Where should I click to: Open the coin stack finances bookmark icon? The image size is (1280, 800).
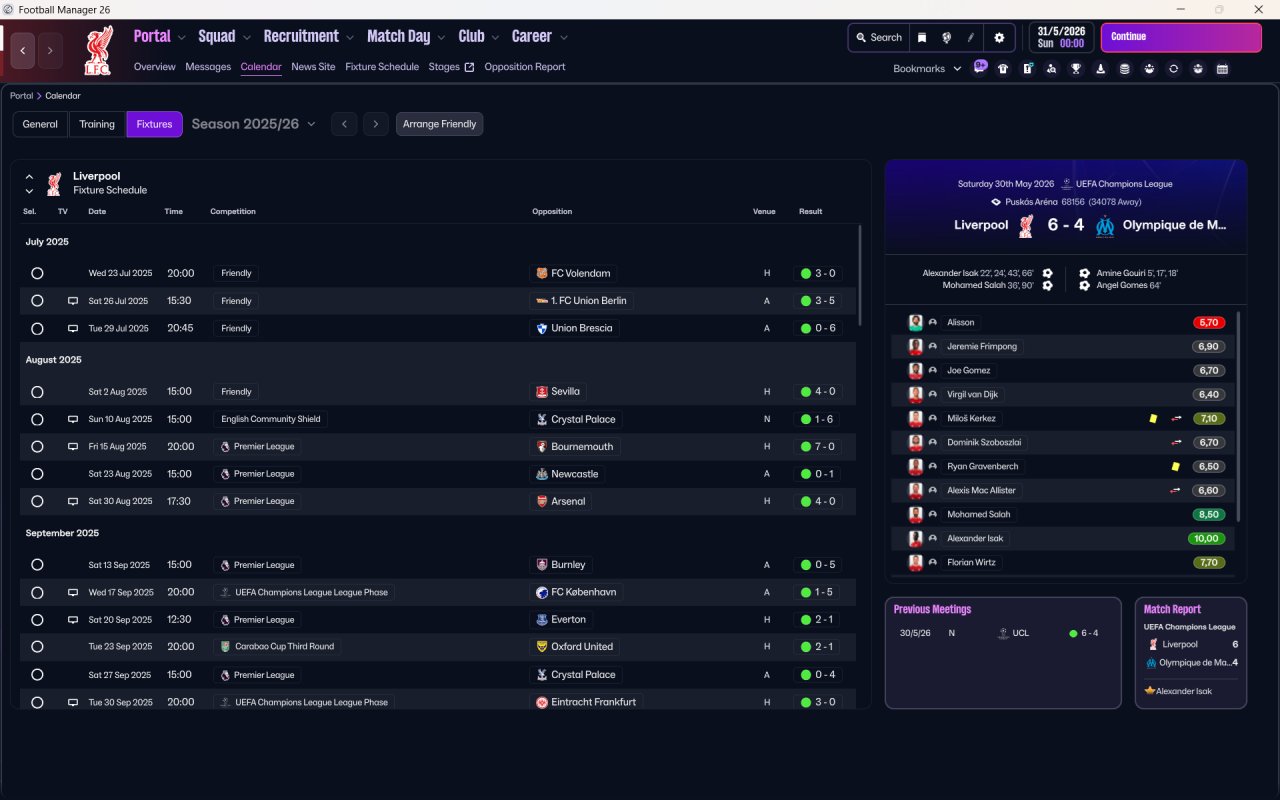tap(1125, 69)
